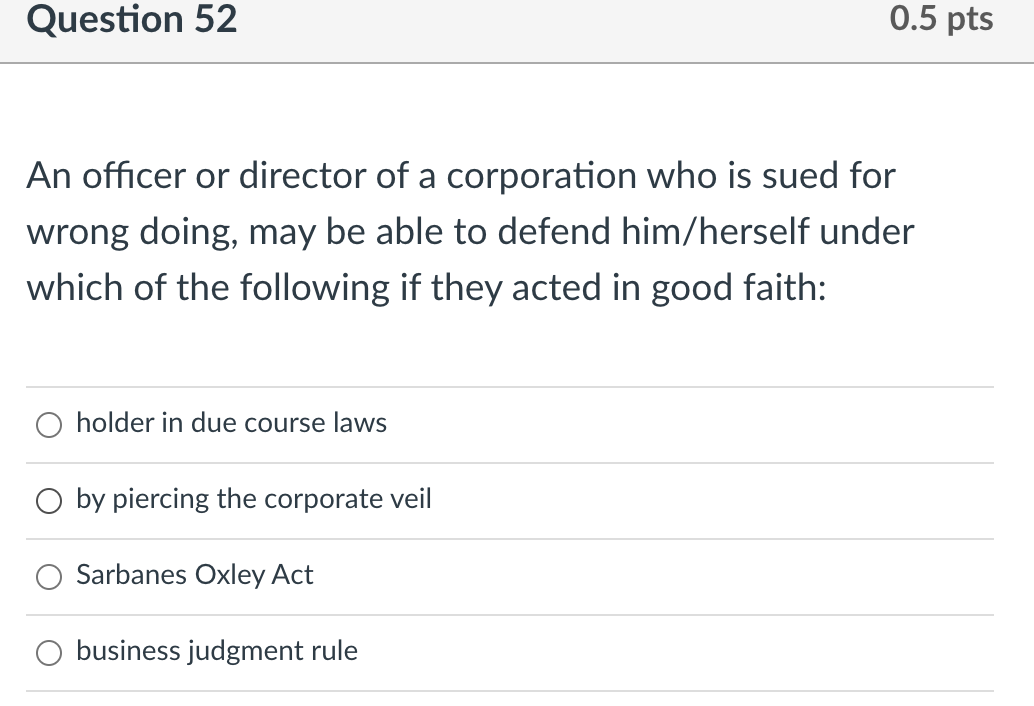This screenshot has width=1034, height=706.
Task: Select the 'business judgment rule' radio button
Action: click(x=48, y=652)
